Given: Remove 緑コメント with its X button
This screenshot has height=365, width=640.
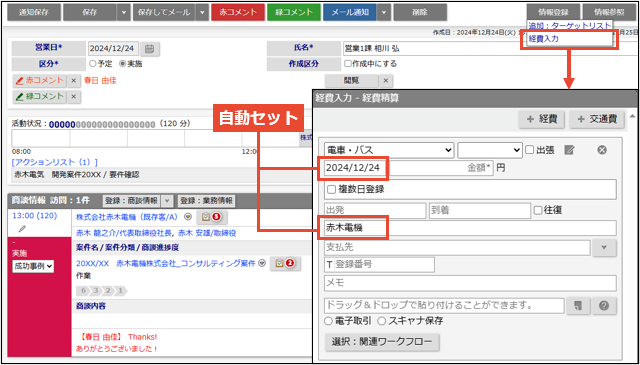Looking at the screenshot, I should point(73,97).
